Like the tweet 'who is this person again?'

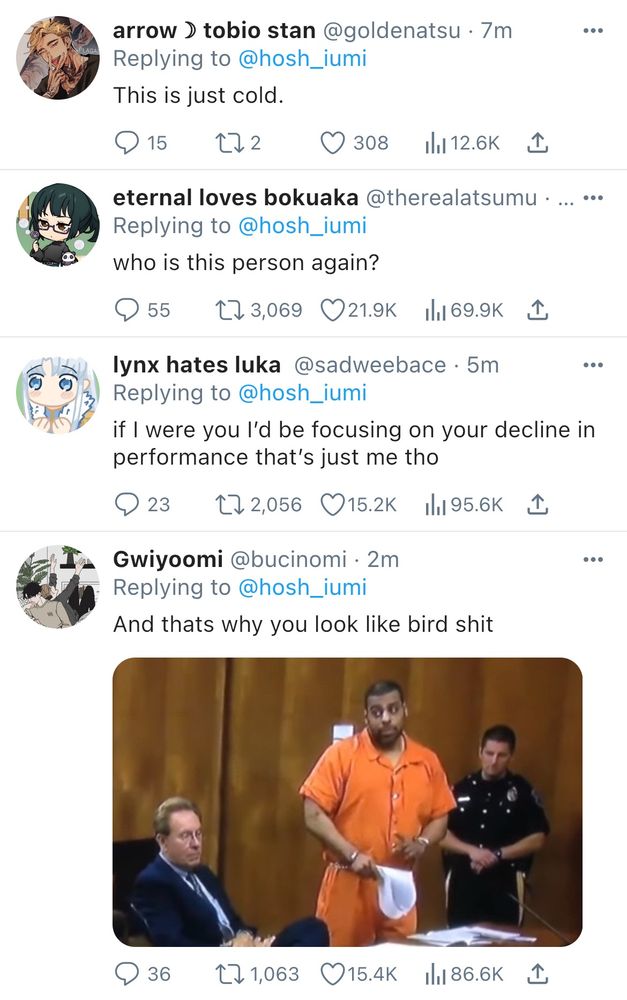tap(332, 310)
